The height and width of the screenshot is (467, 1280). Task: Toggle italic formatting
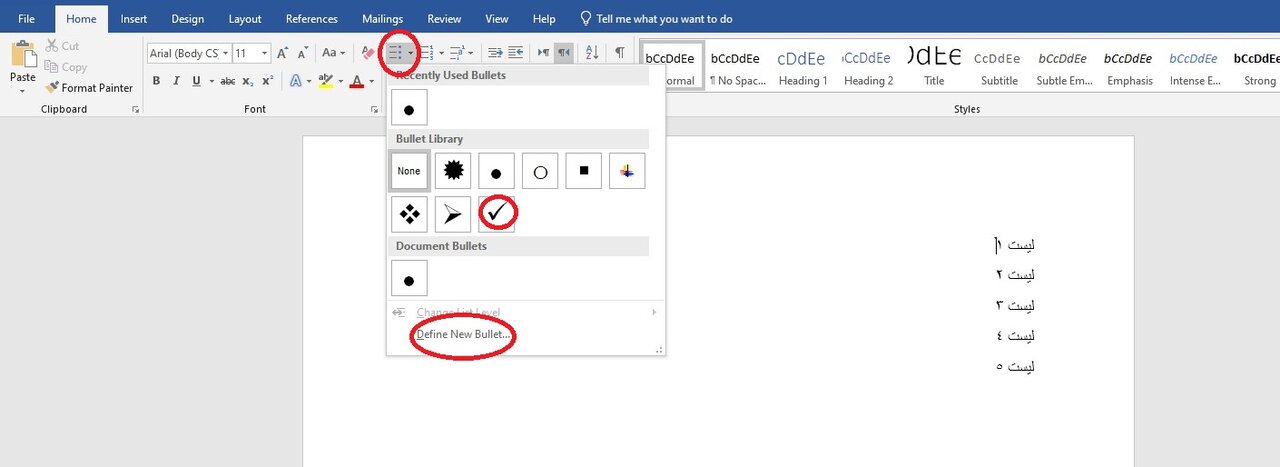(178, 81)
